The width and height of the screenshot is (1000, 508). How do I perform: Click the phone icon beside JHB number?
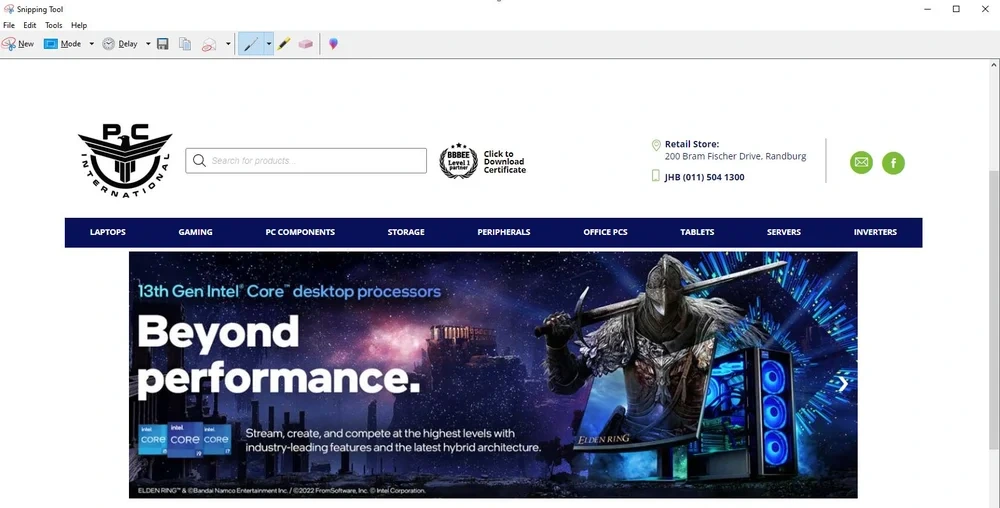tap(656, 175)
